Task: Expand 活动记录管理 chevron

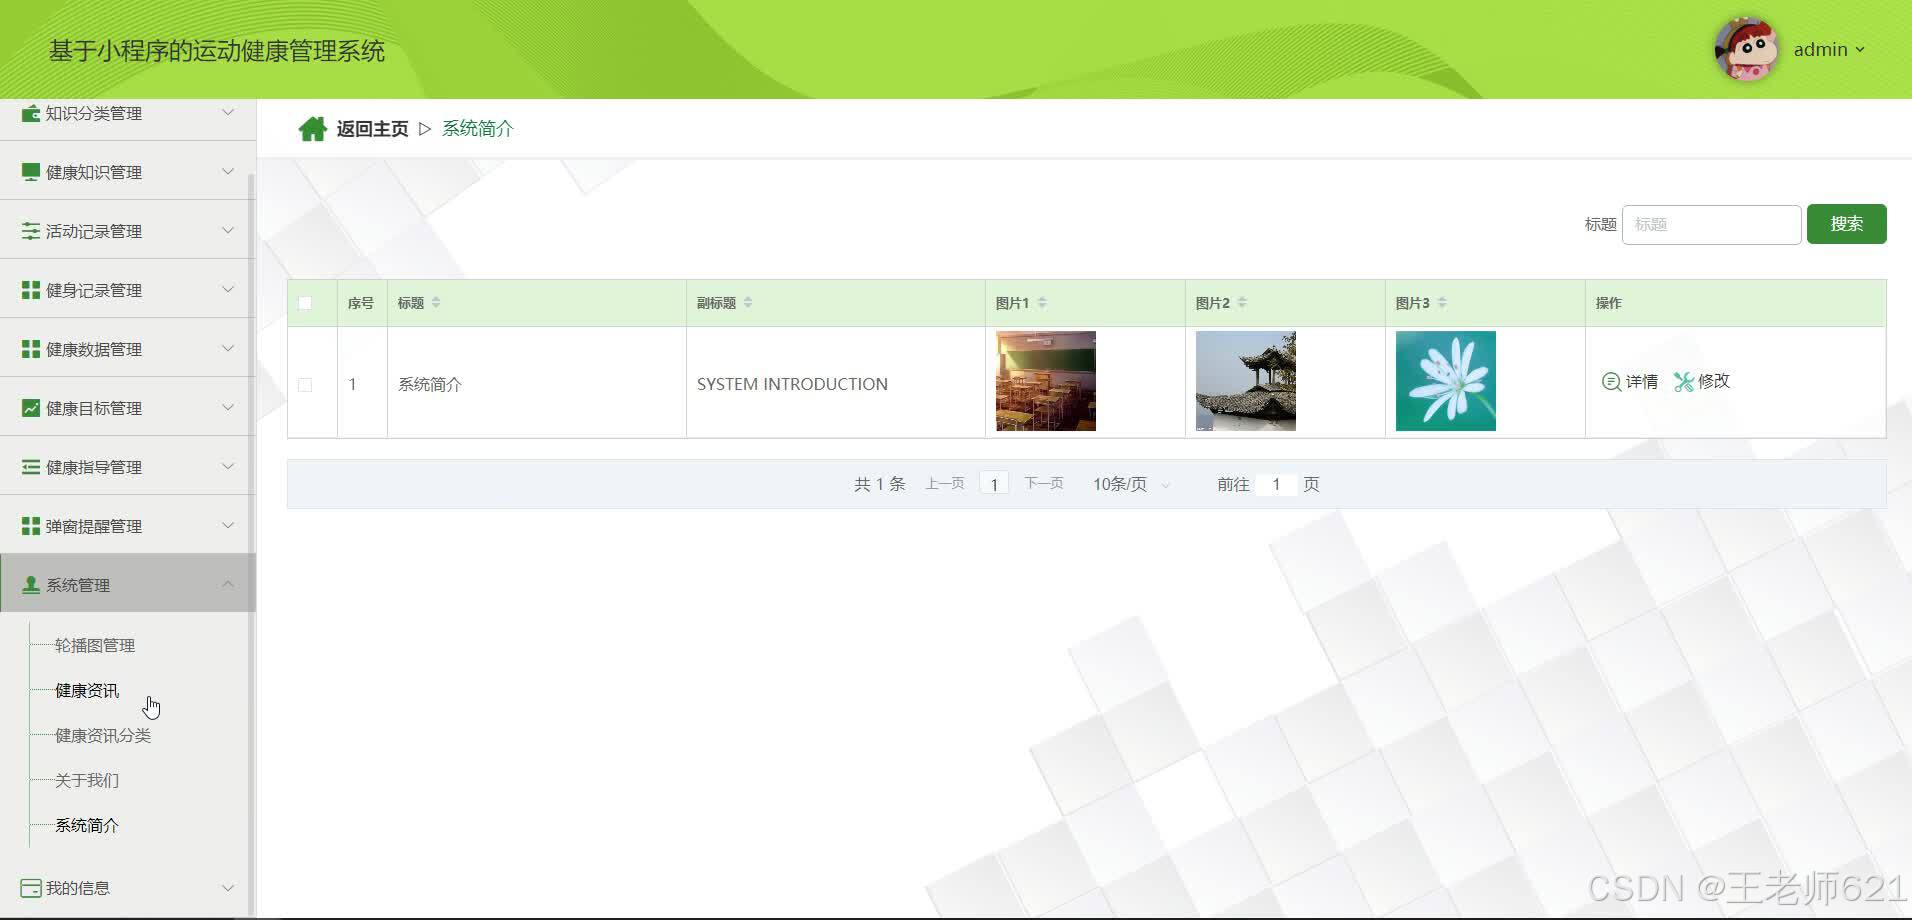Action: coord(228,230)
